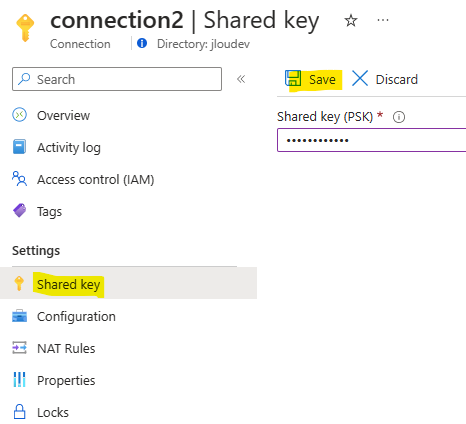Click the Discard X icon
The image size is (466, 424).
click(x=360, y=79)
